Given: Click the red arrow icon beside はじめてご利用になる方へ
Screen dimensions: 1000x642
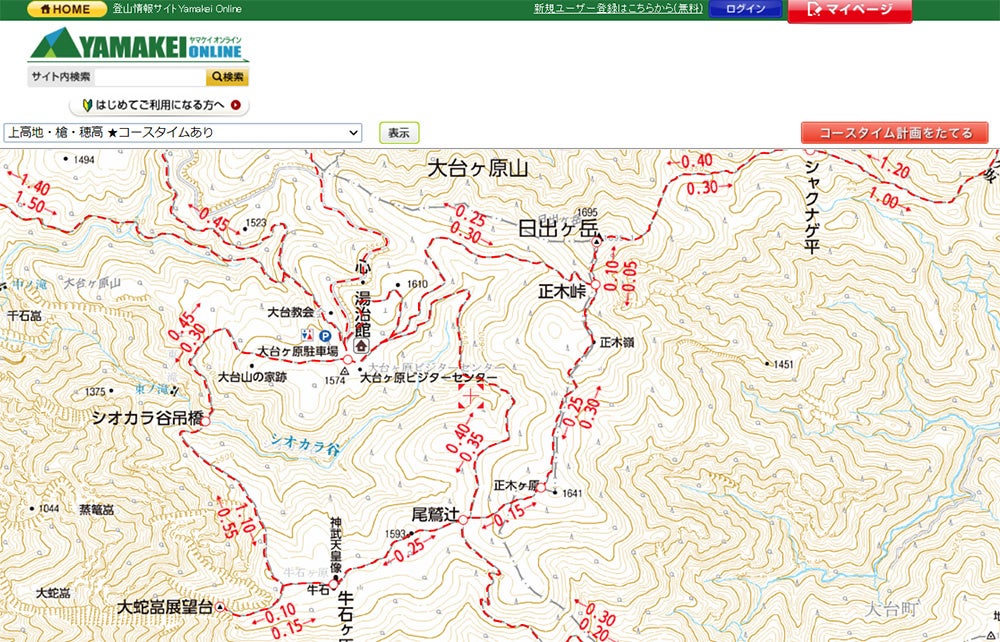Looking at the screenshot, I should tap(236, 105).
